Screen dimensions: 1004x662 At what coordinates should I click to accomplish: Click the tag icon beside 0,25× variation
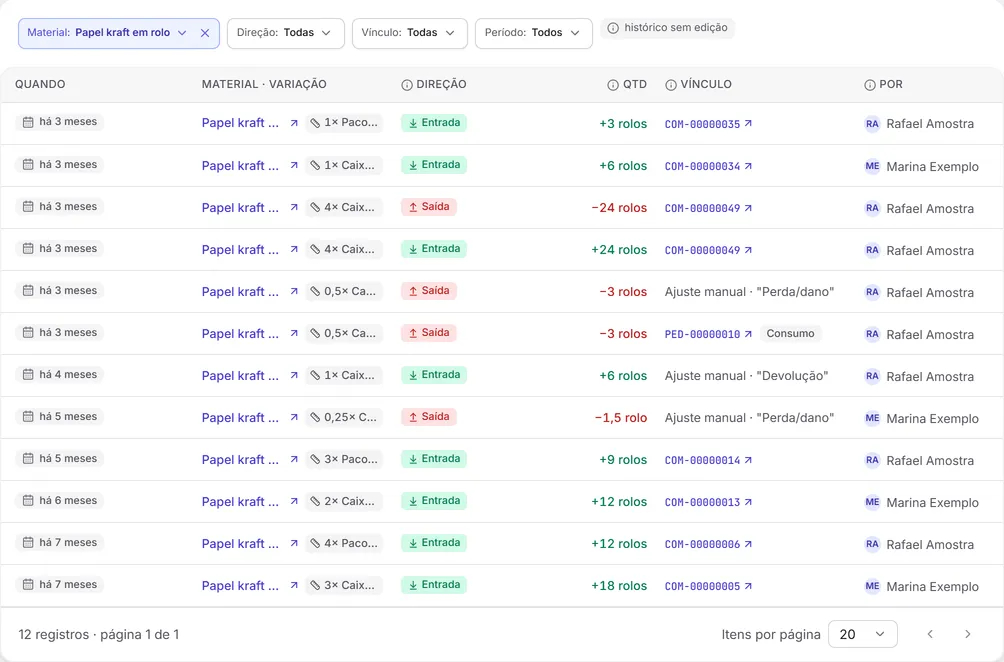point(315,417)
